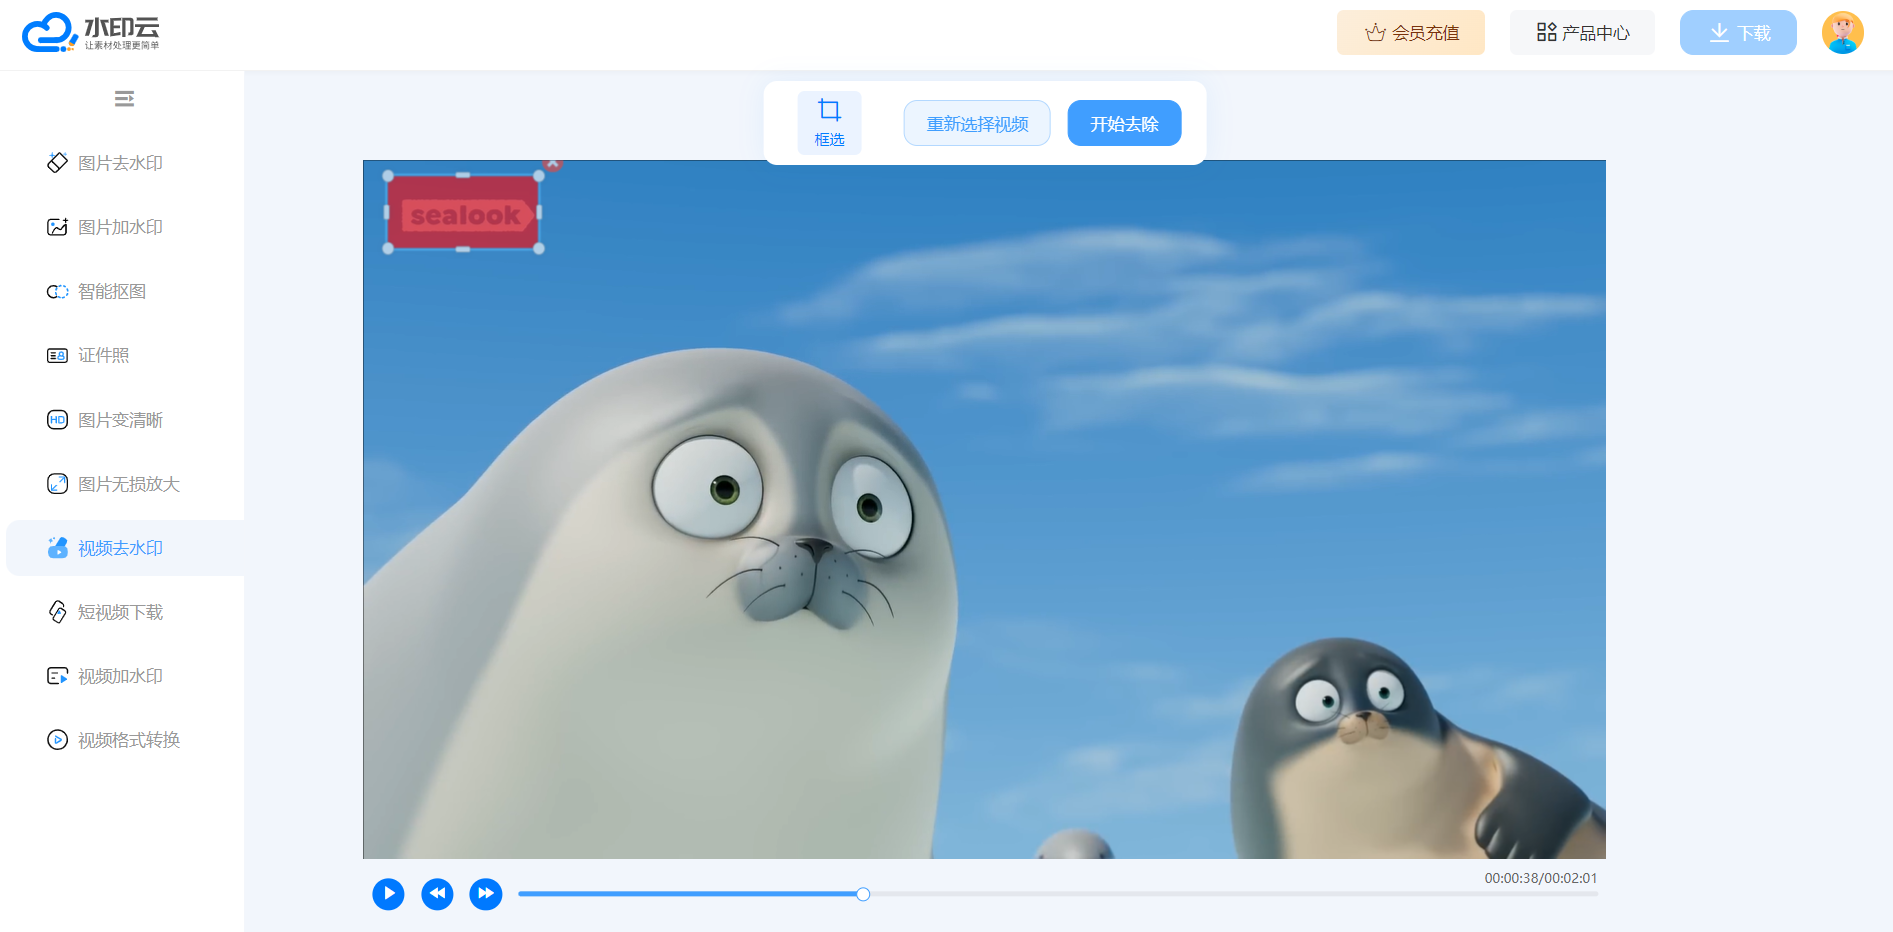The width and height of the screenshot is (1893, 932).
Task: Click the video progress slider handle
Action: click(863, 894)
